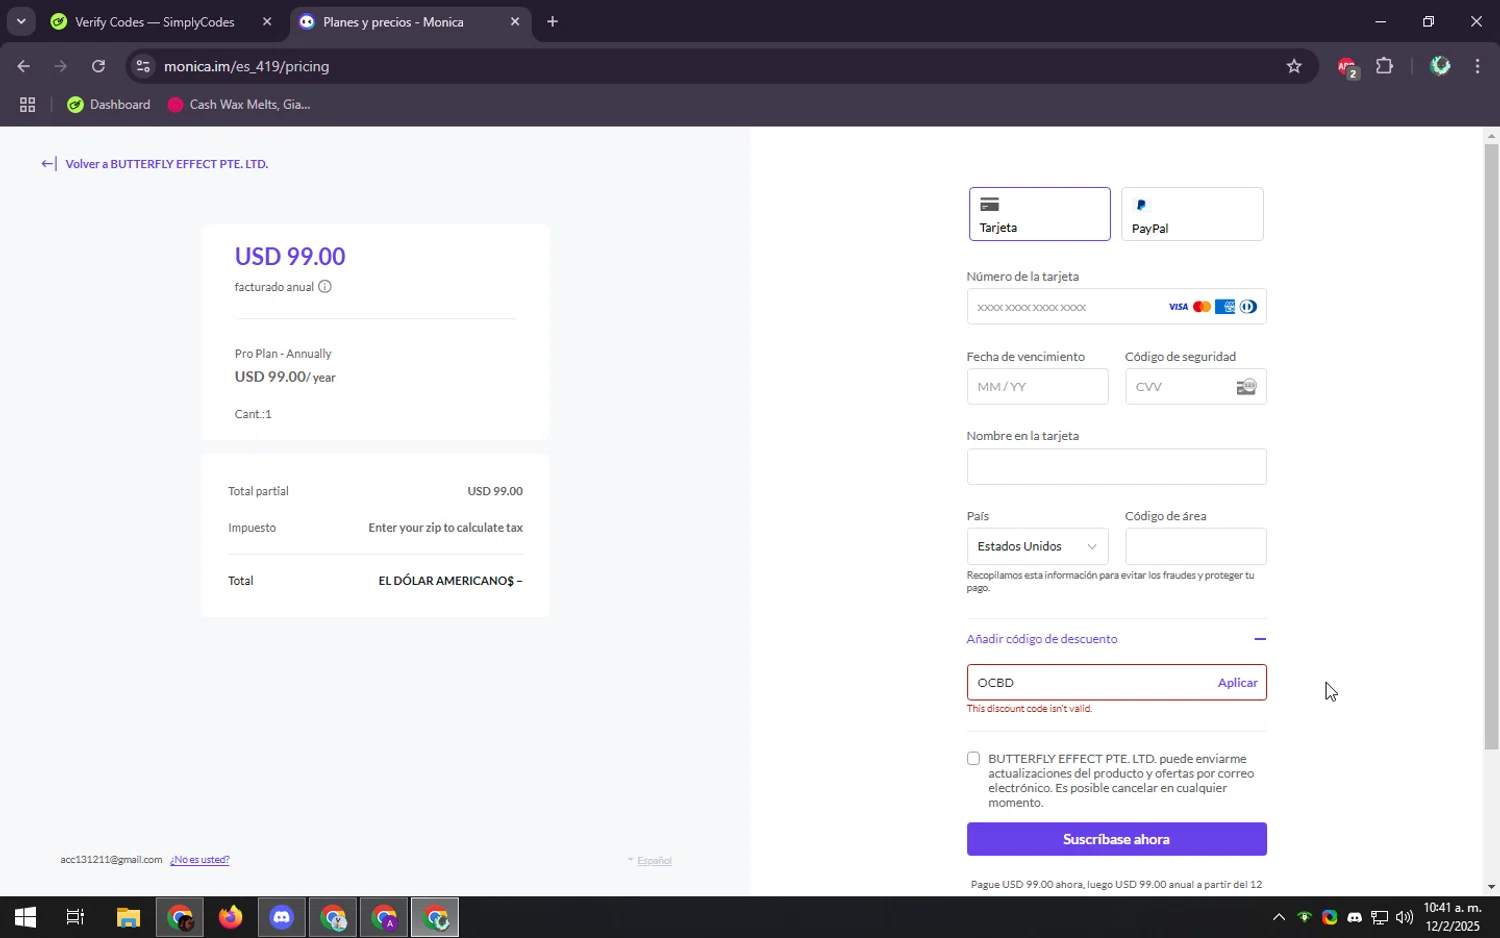The image size is (1500, 938).
Task: Open File Explorer from the taskbar
Action: click(x=128, y=917)
